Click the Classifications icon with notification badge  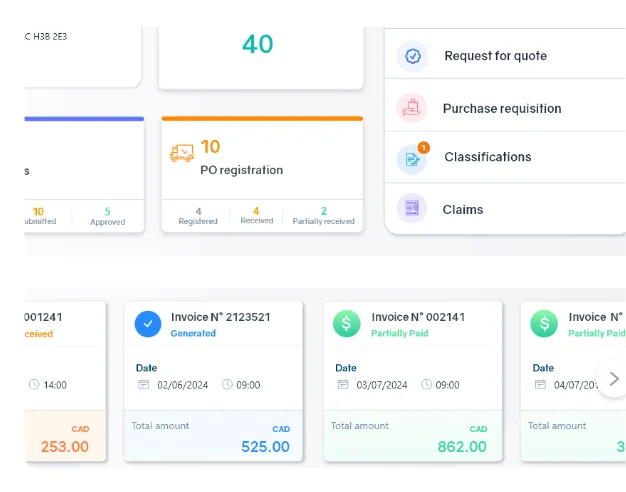pyautogui.click(x=412, y=158)
